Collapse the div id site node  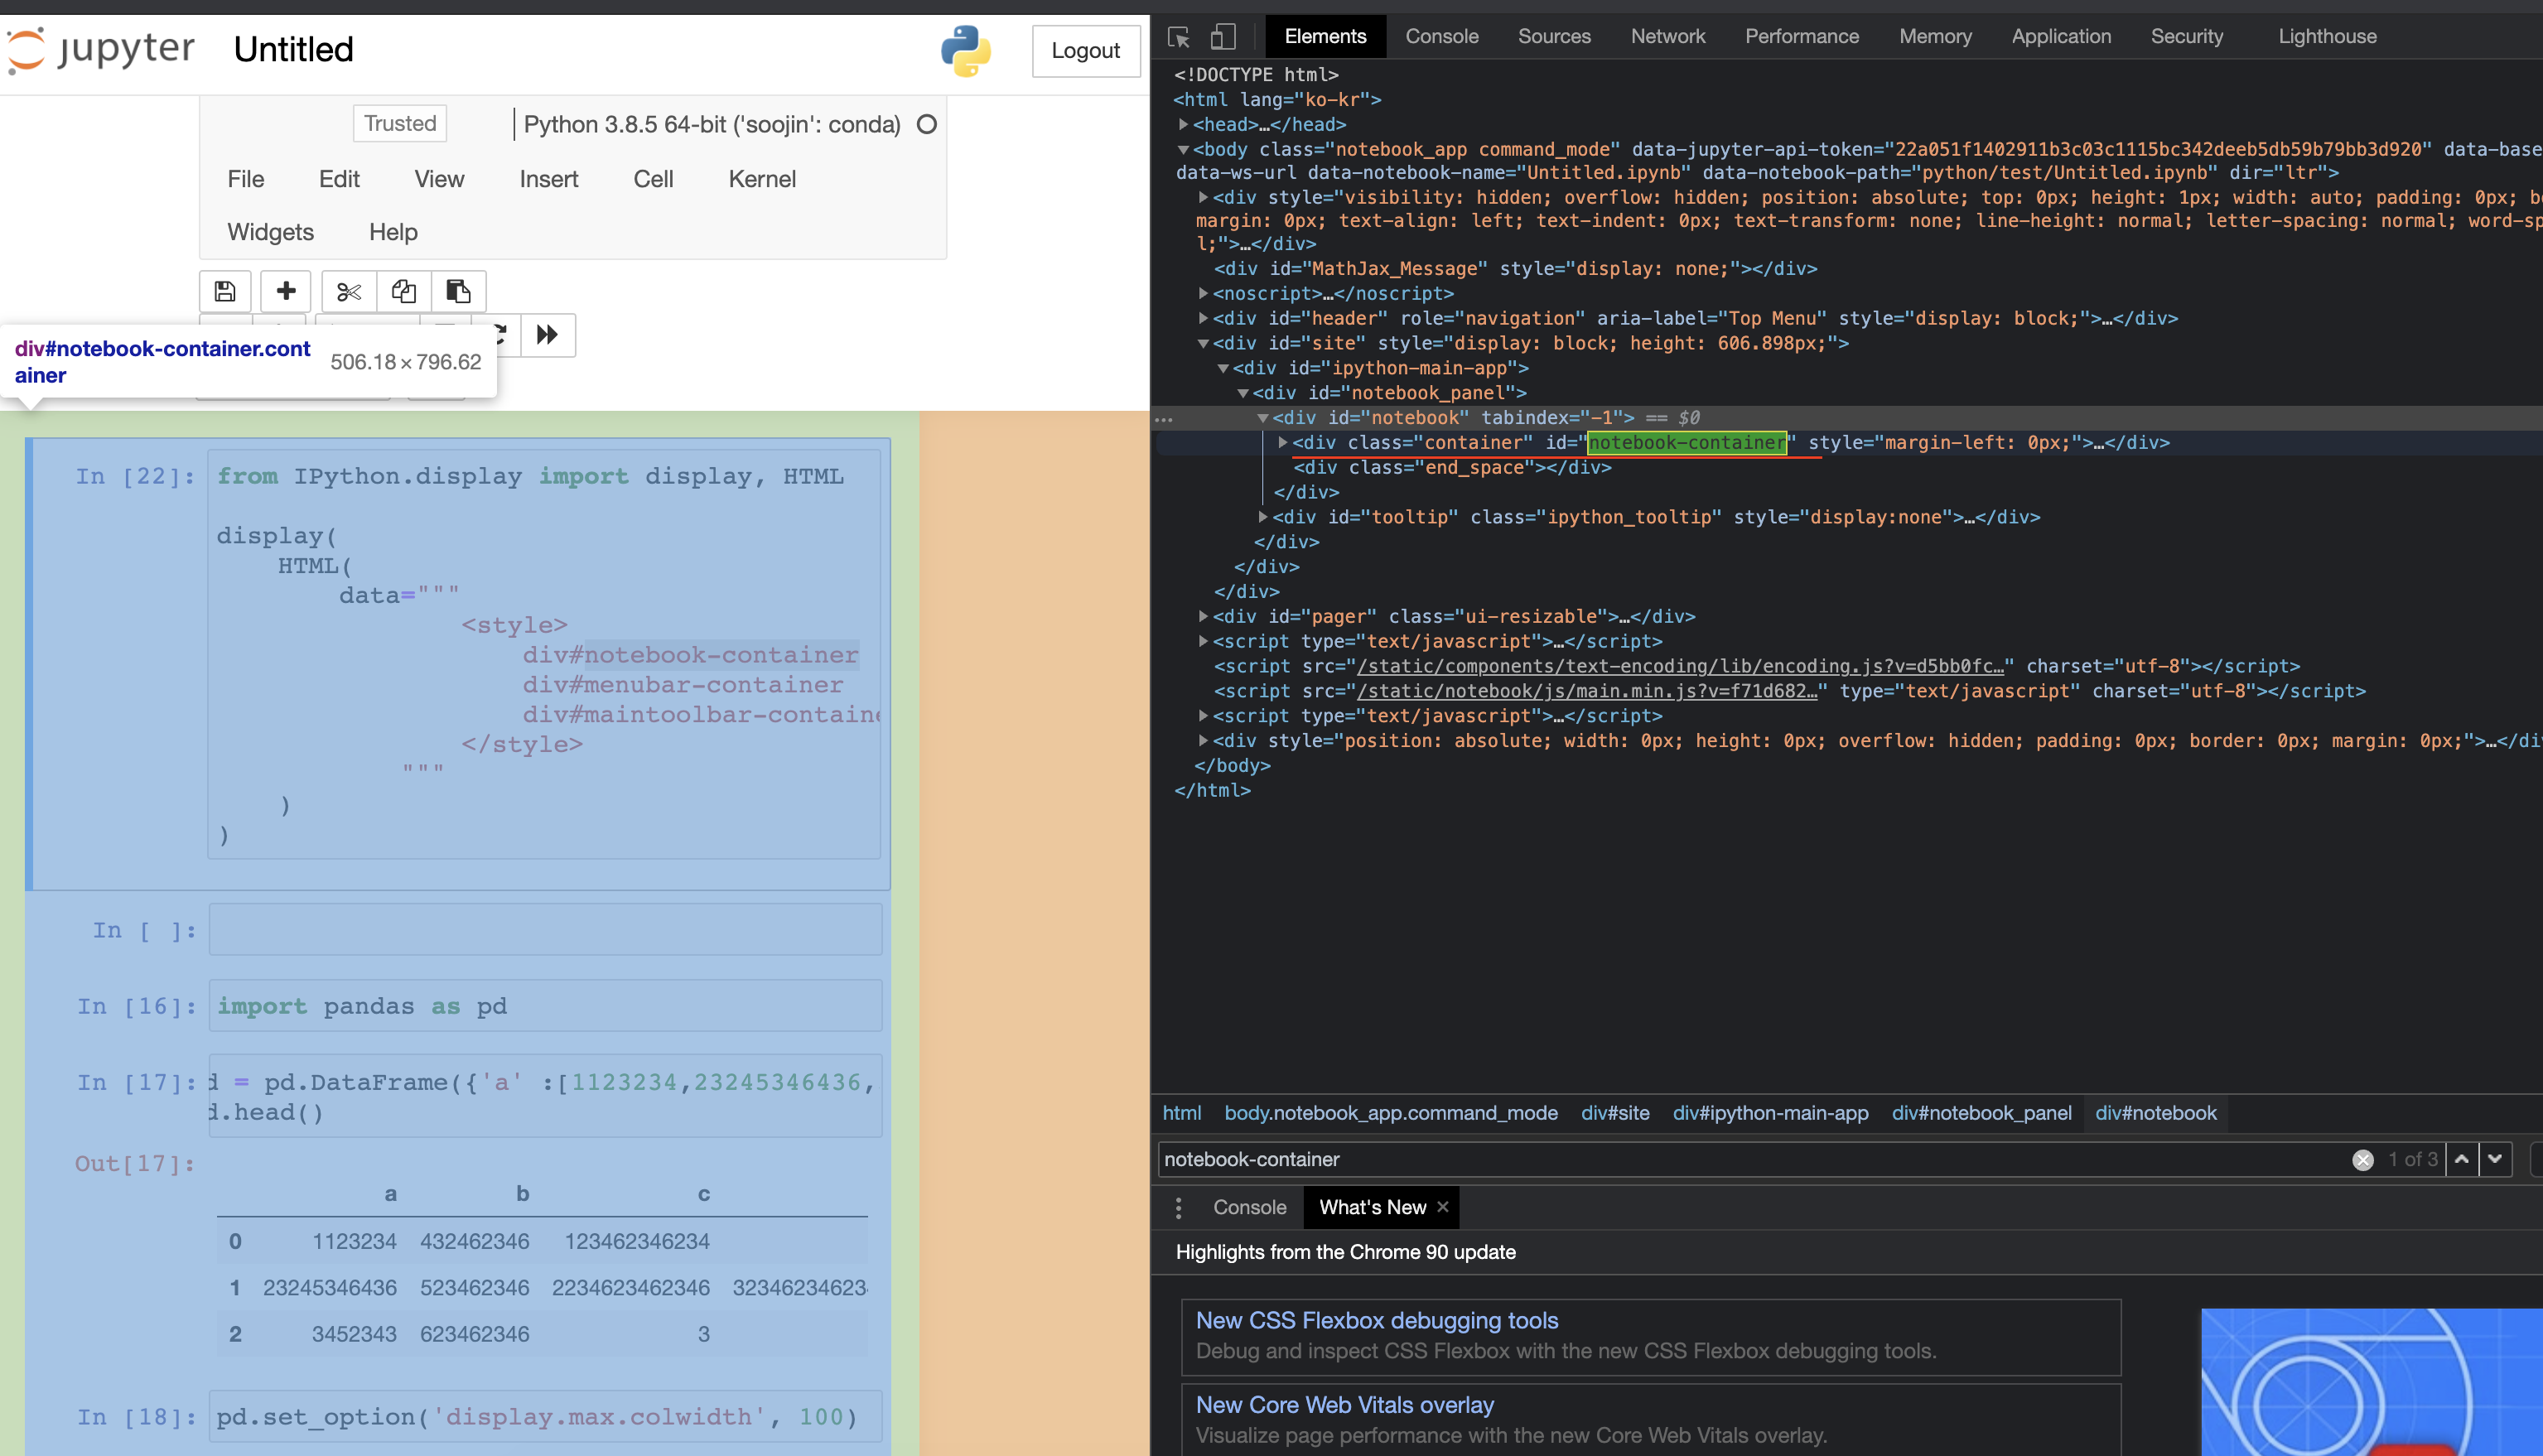click(x=1203, y=343)
